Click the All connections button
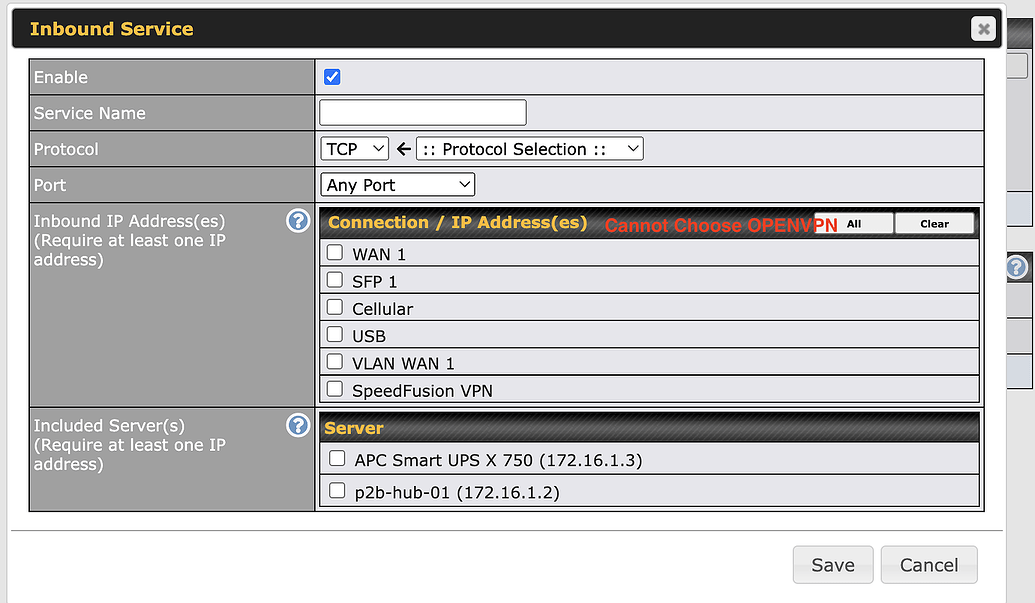 click(x=853, y=224)
